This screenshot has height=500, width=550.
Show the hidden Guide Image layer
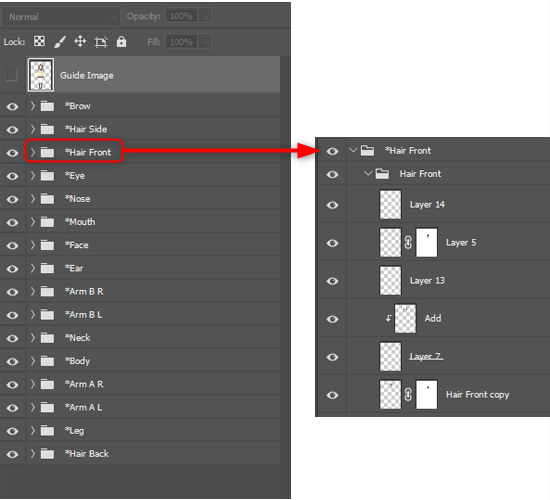tap(12, 75)
